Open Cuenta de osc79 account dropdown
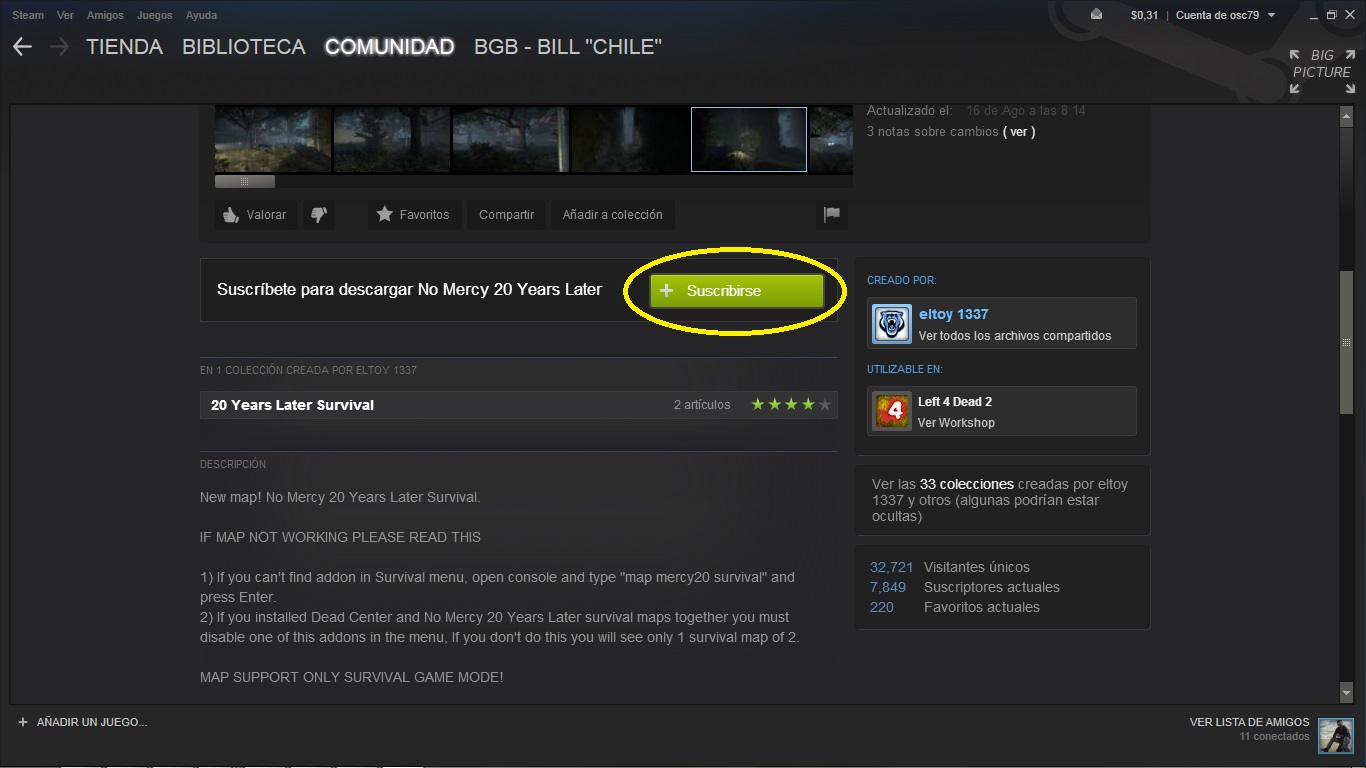Image resolution: width=1366 pixels, height=768 pixels. click(1225, 15)
